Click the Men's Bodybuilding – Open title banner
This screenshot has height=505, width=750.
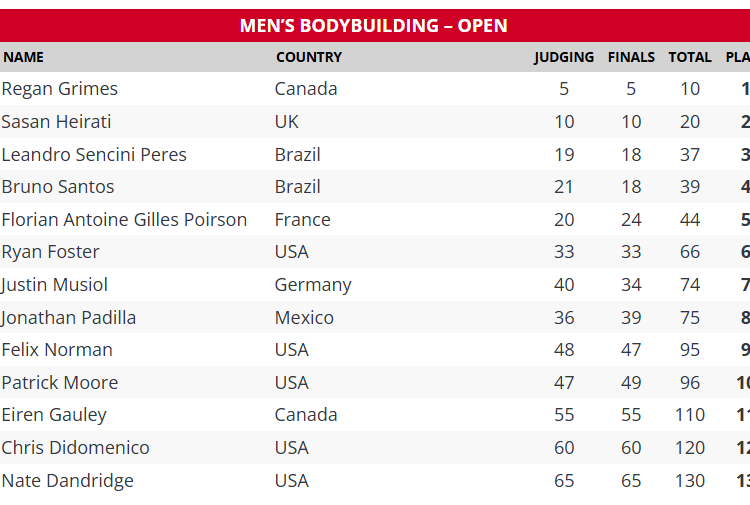(x=373, y=26)
